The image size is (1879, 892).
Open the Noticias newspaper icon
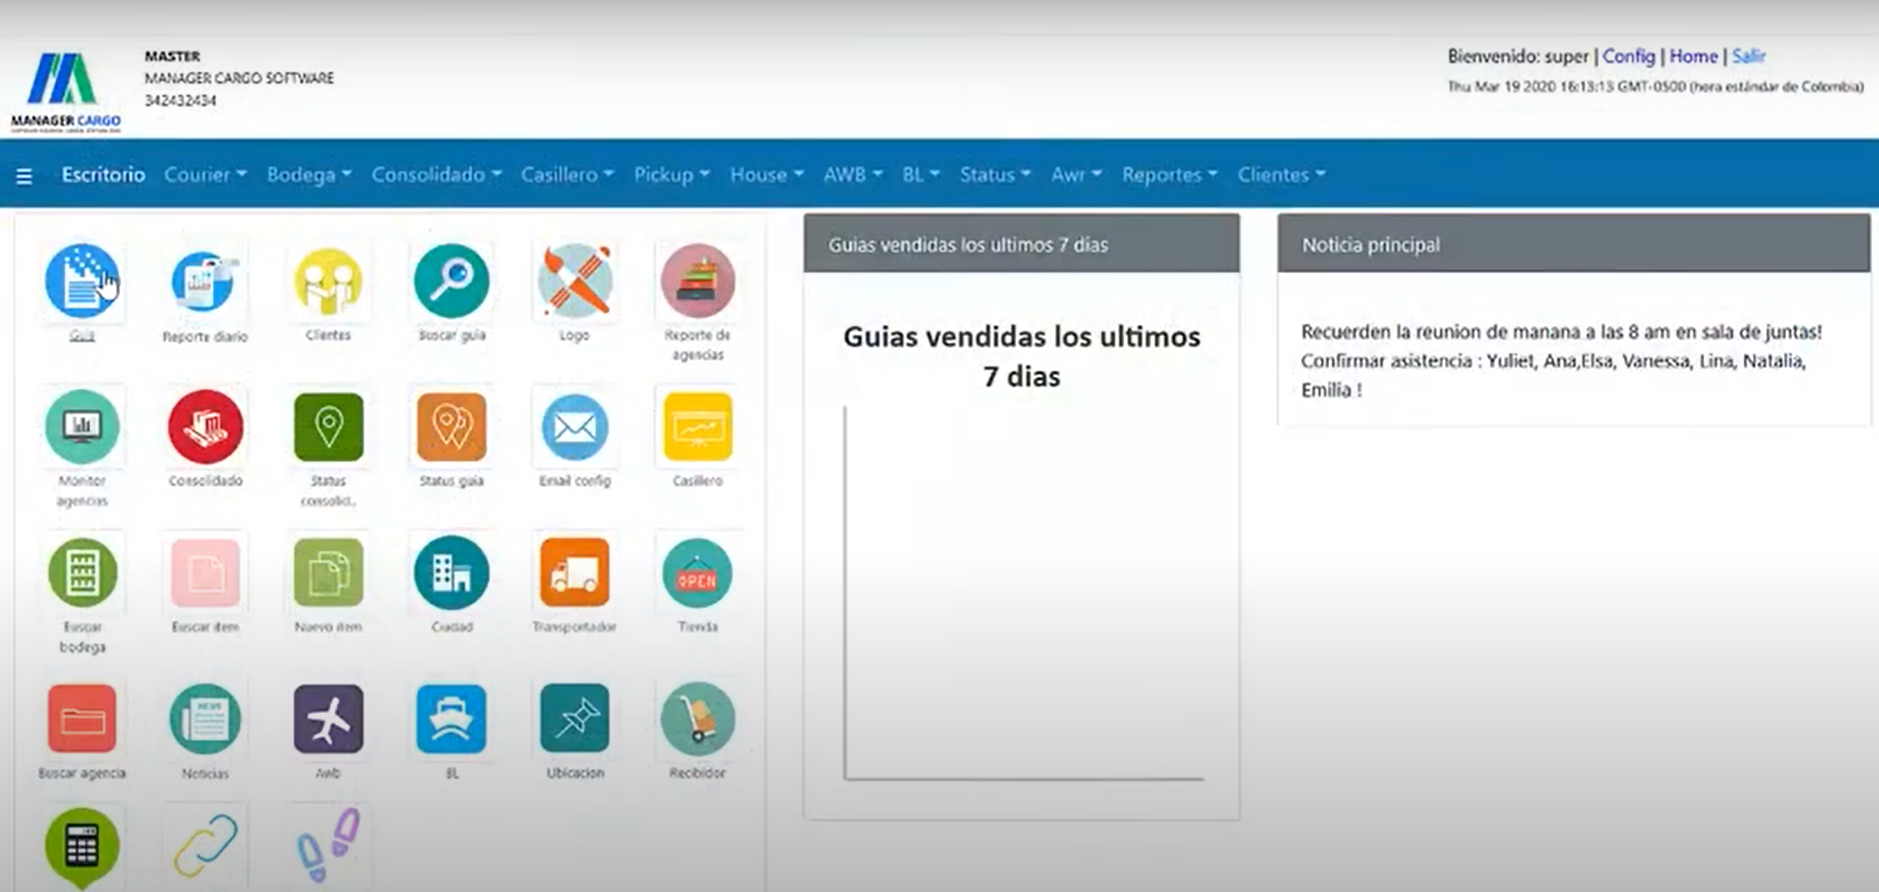205,719
